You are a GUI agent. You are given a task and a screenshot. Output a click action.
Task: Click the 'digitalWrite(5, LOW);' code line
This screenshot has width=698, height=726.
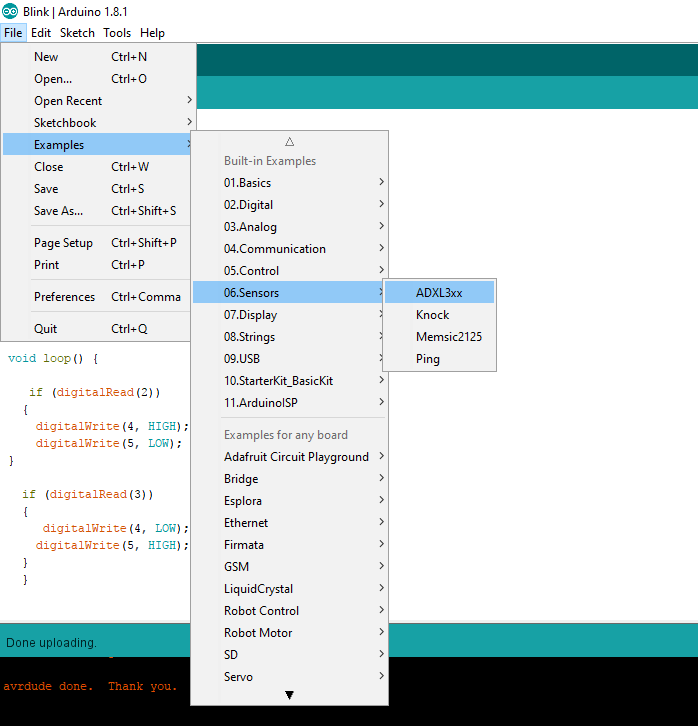click(x=109, y=443)
